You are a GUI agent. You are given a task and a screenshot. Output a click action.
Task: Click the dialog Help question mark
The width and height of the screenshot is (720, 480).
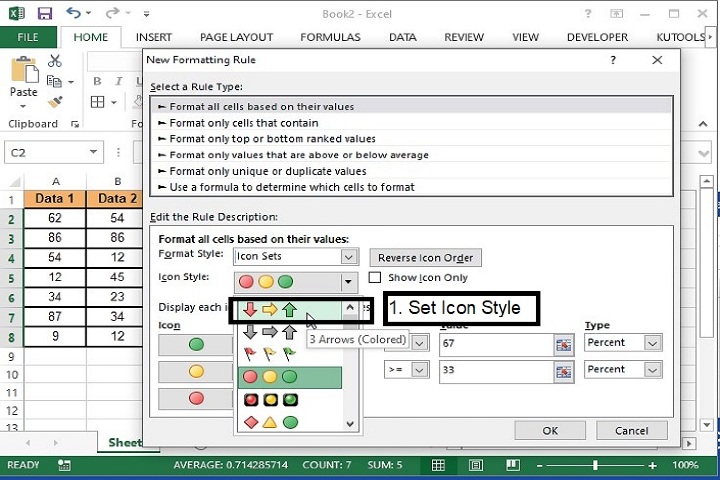pos(613,60)
